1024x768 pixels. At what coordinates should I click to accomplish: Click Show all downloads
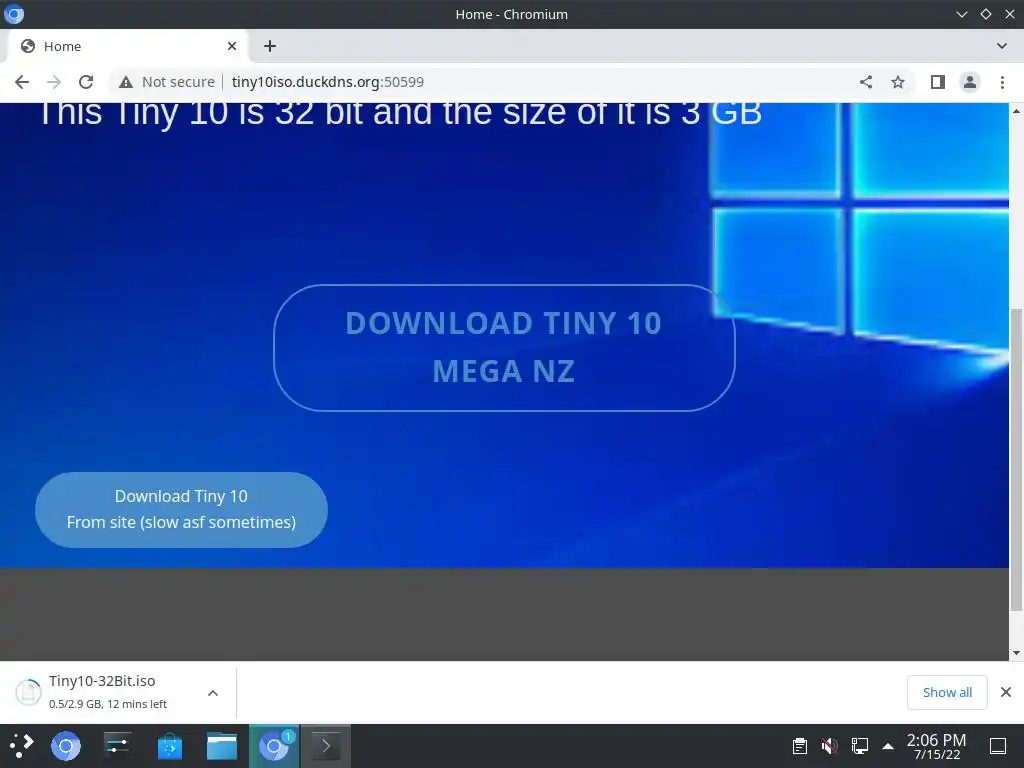pyautogui.click(x=947, y=692)
